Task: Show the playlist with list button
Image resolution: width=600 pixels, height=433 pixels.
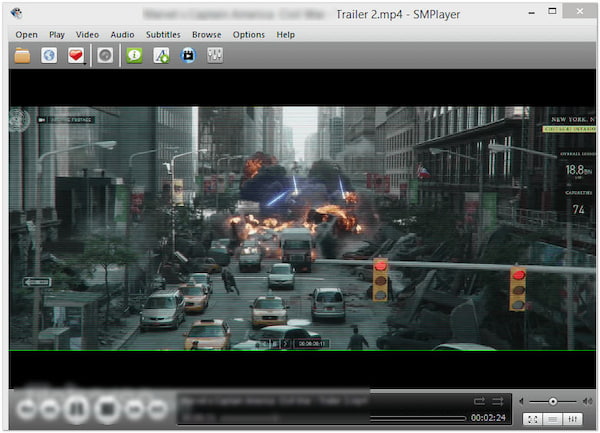Action: (x=553, y=419)
